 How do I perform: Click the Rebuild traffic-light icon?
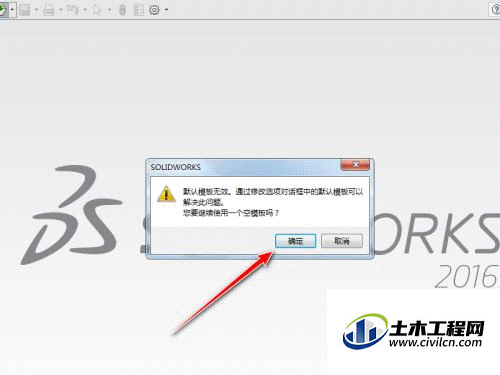122,10
